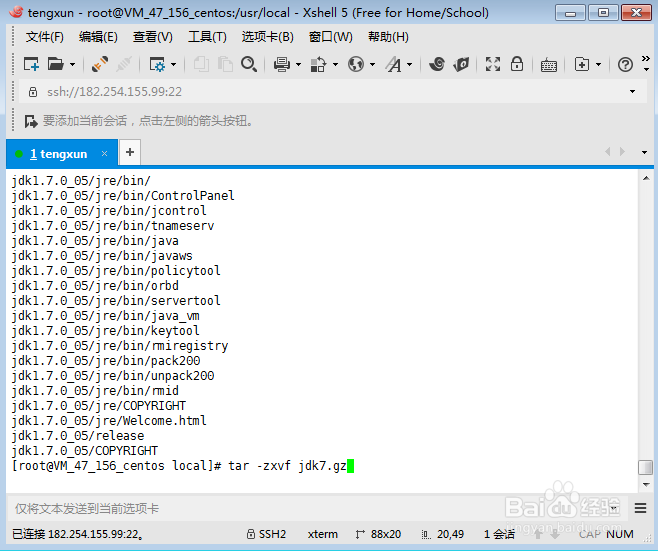This screenshot has width=658, height=551.
Task: Expand the Print dropdown arrow
Action: [x=298, y=65]
